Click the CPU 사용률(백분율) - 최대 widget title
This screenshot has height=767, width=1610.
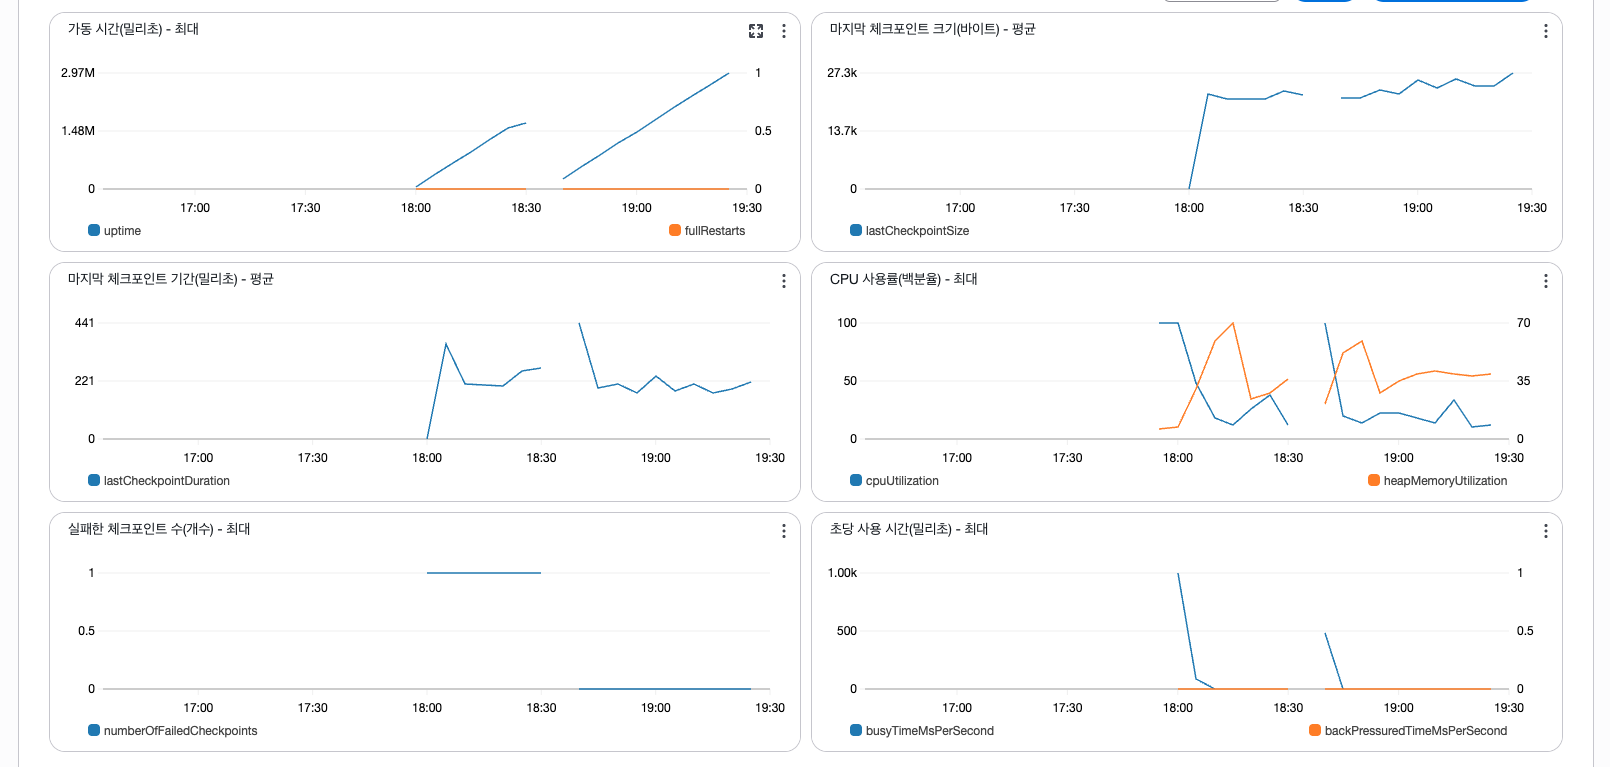pyautogui.click(x=903, y=279)
